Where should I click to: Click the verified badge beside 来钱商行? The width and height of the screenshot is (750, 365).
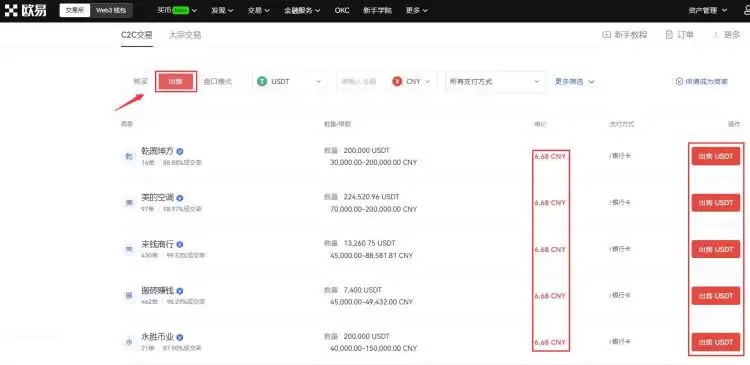click(180, 244)
